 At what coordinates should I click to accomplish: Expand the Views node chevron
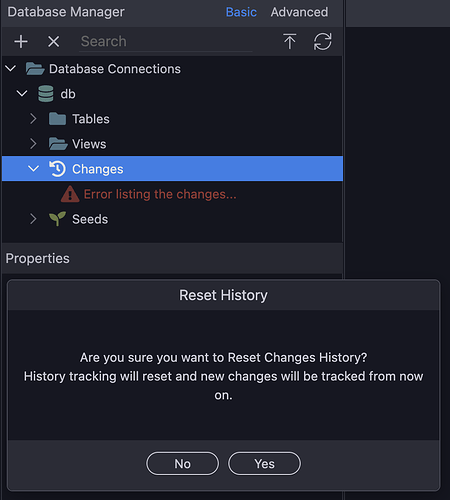[33, 144]
